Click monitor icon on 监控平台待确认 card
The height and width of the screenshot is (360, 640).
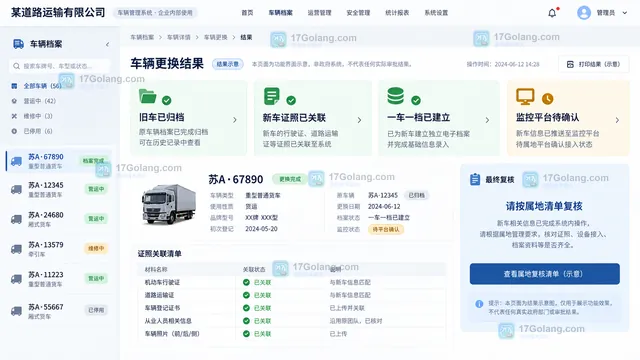[x=525, y=96]
